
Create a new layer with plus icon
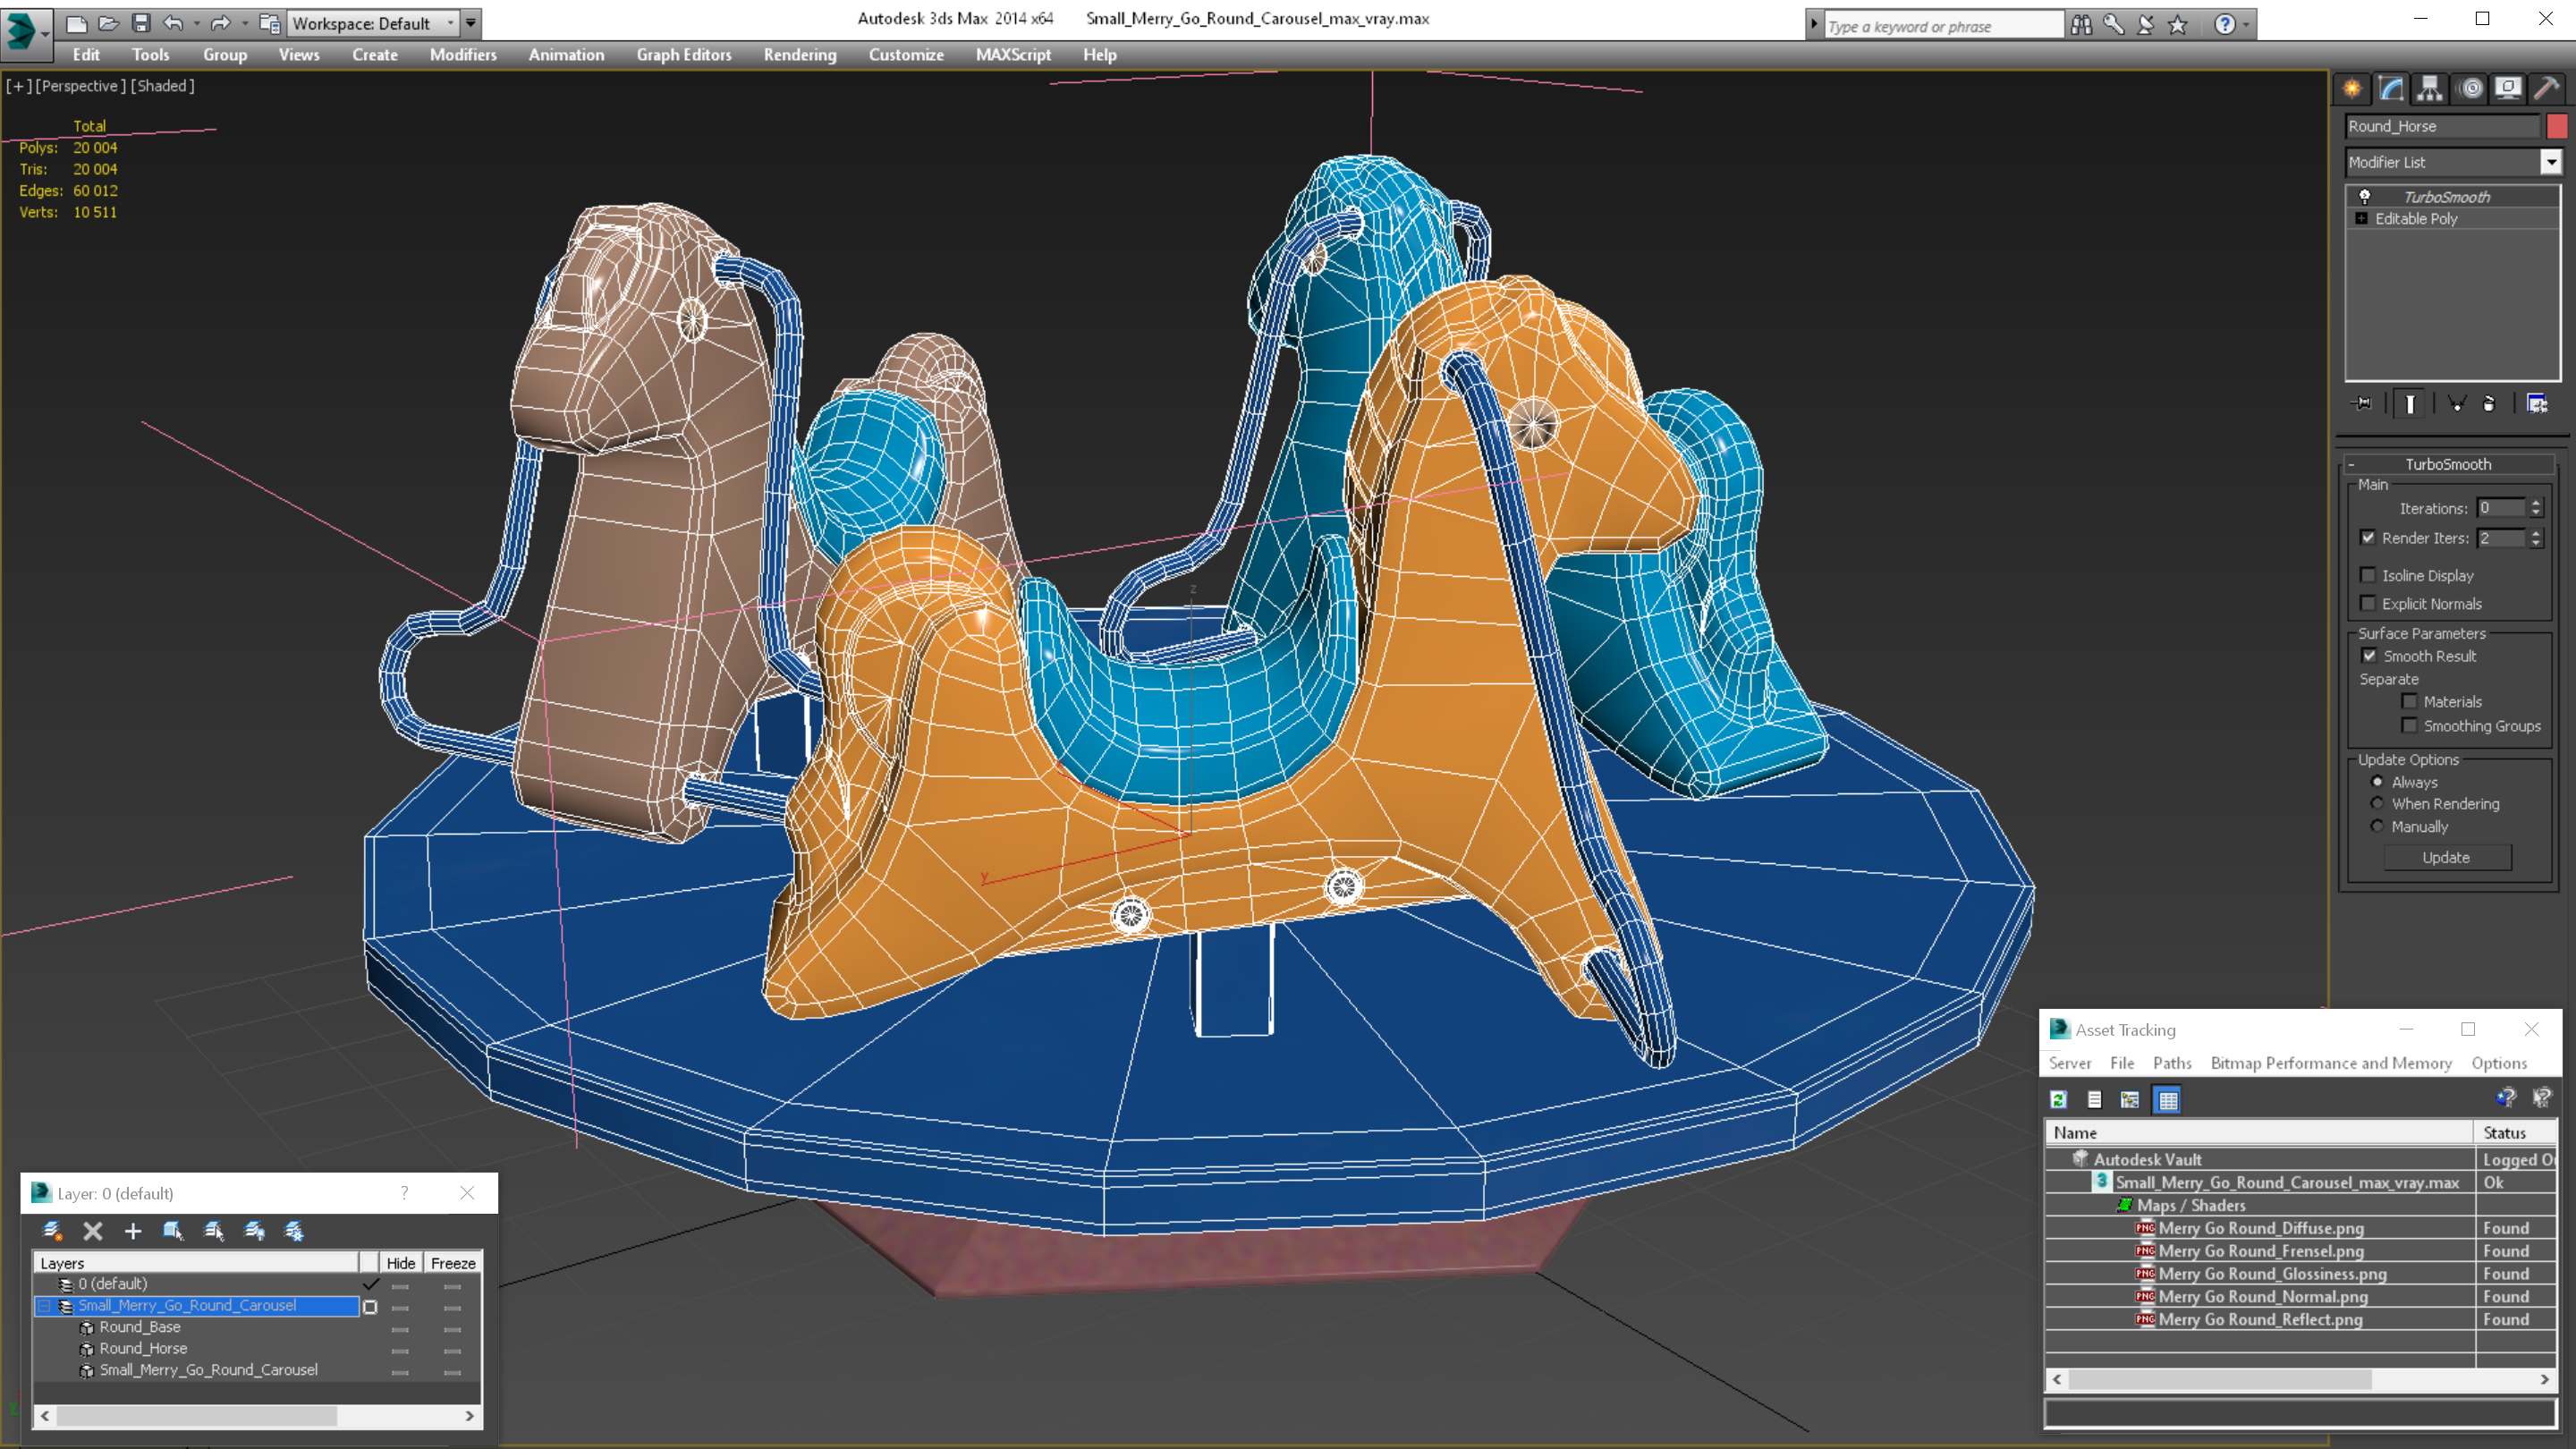point(133,1231)
